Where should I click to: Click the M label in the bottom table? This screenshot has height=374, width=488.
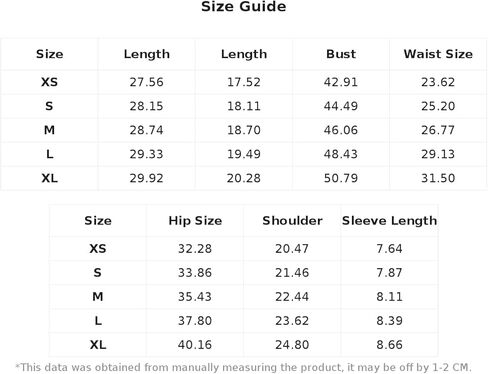pos(98,297)
